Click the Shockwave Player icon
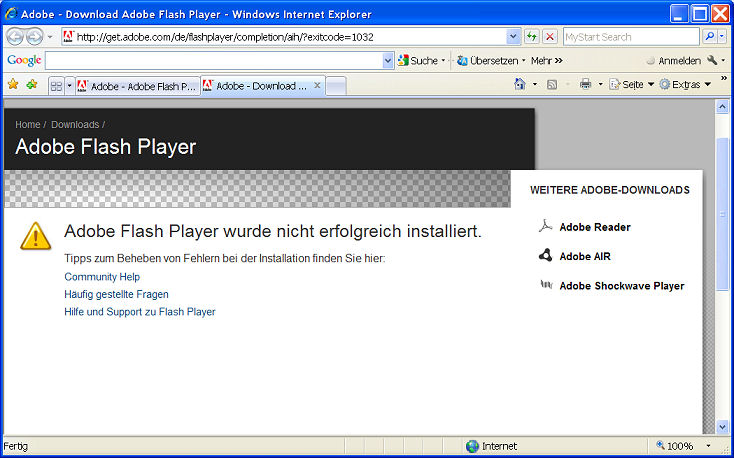 point(546,284)
